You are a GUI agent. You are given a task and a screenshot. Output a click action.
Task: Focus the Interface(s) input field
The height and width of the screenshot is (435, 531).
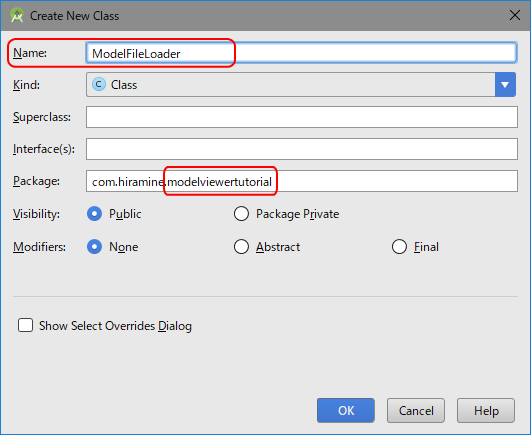302,149
